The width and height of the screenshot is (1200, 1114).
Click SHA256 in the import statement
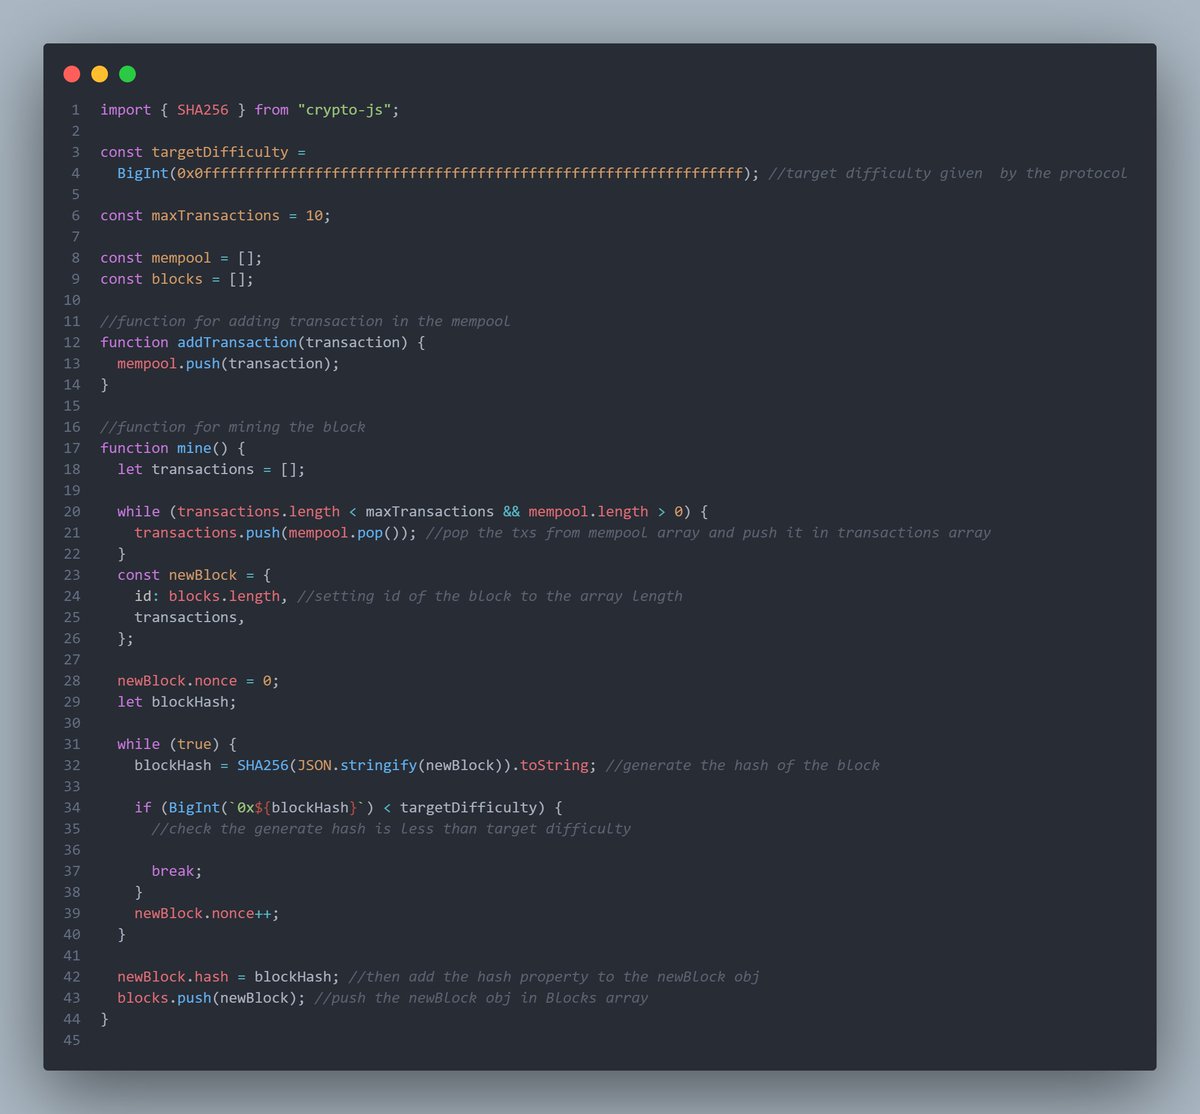(203, 110)
